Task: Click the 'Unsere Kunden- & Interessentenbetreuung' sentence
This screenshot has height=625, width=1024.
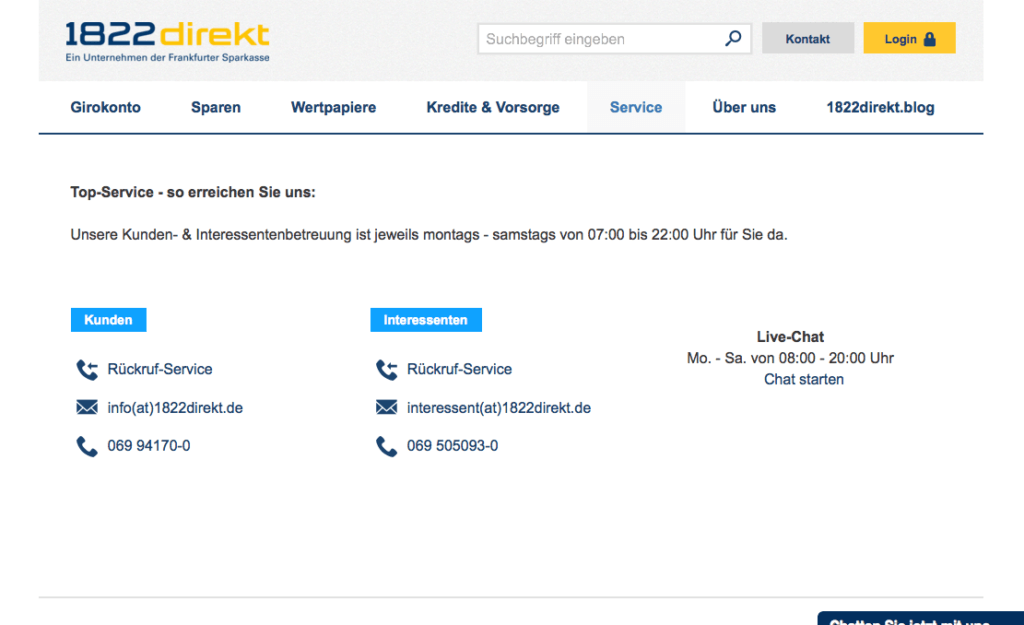Action: point(429,234)
